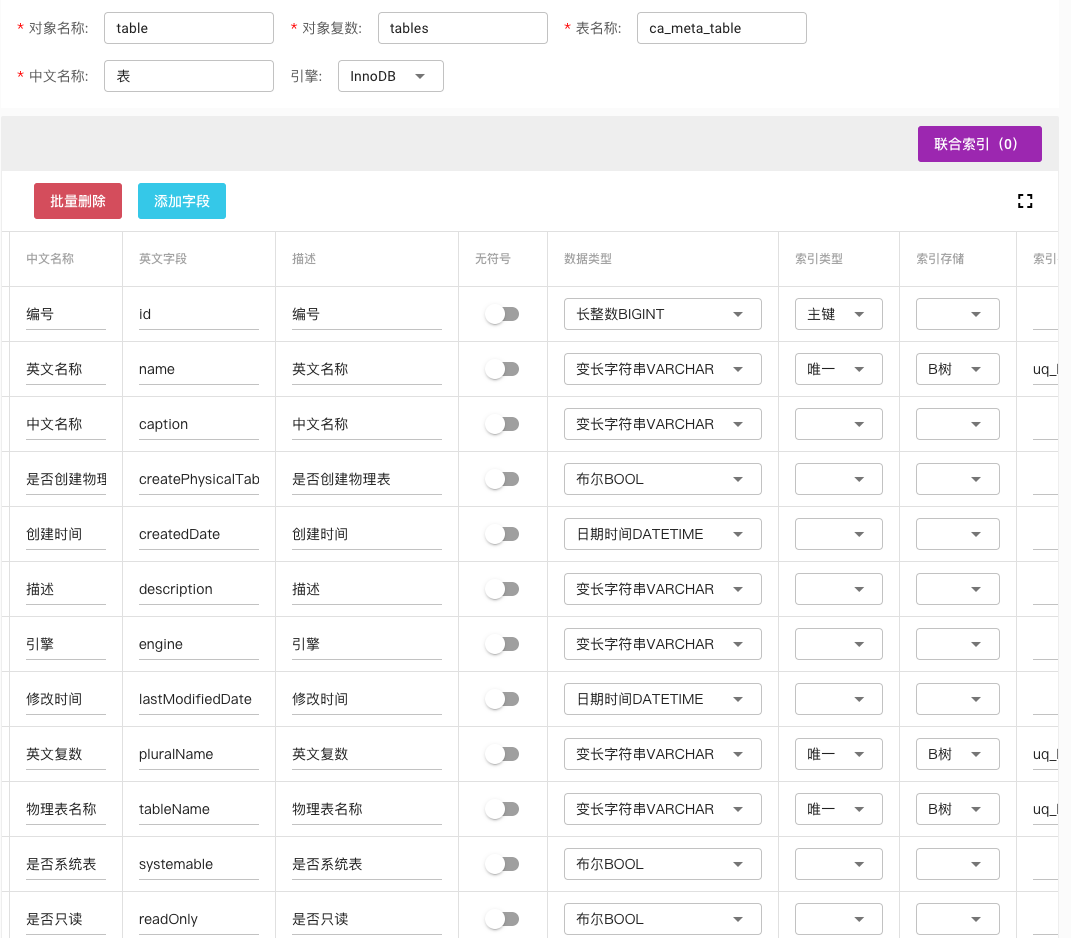Click the 无符号 column header
Image resolution: width=1071 pixels, height=938 pixels.
click(492, 259)
